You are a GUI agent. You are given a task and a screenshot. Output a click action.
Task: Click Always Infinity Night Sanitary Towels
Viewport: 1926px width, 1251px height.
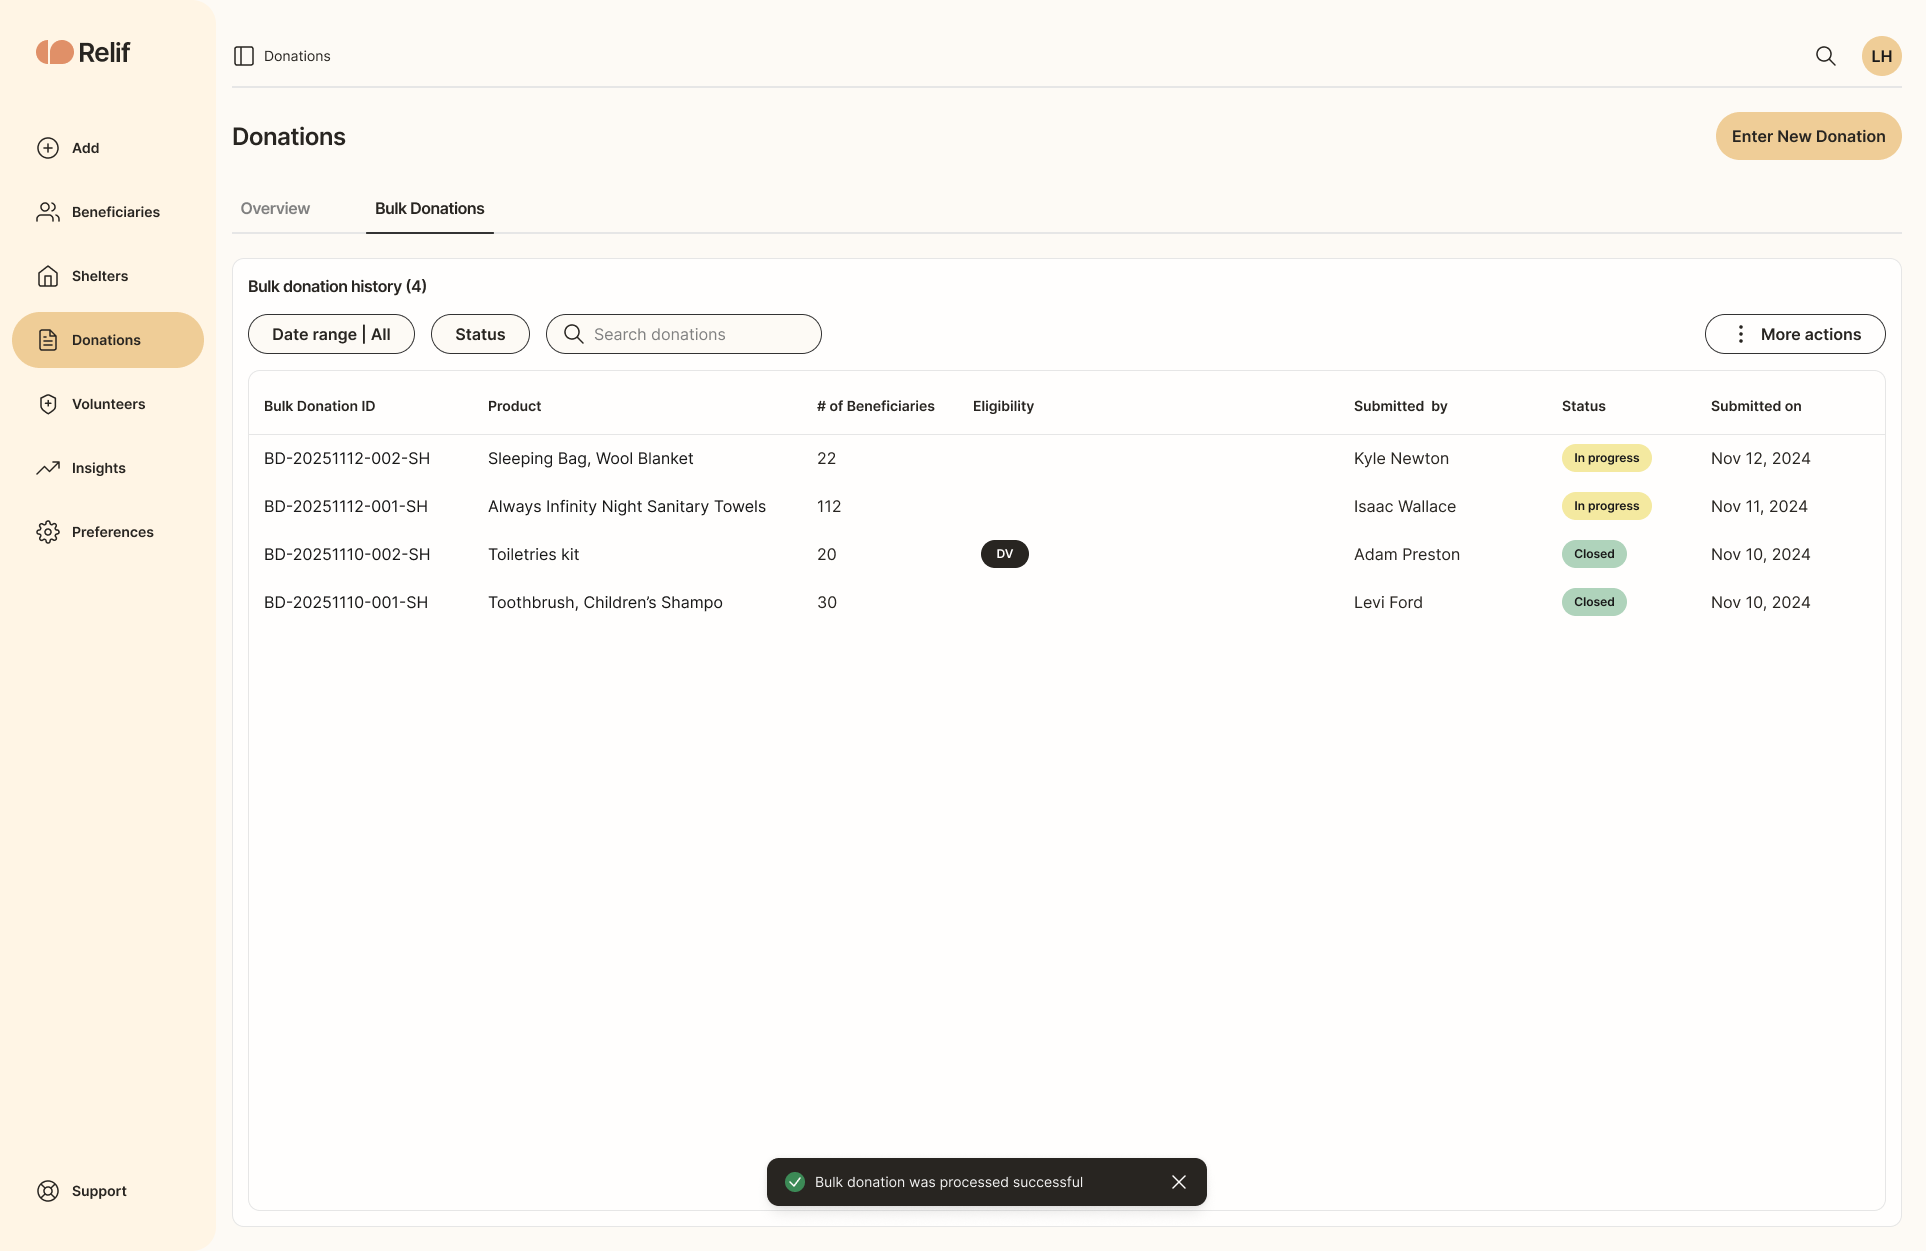[x=627, y=506]
